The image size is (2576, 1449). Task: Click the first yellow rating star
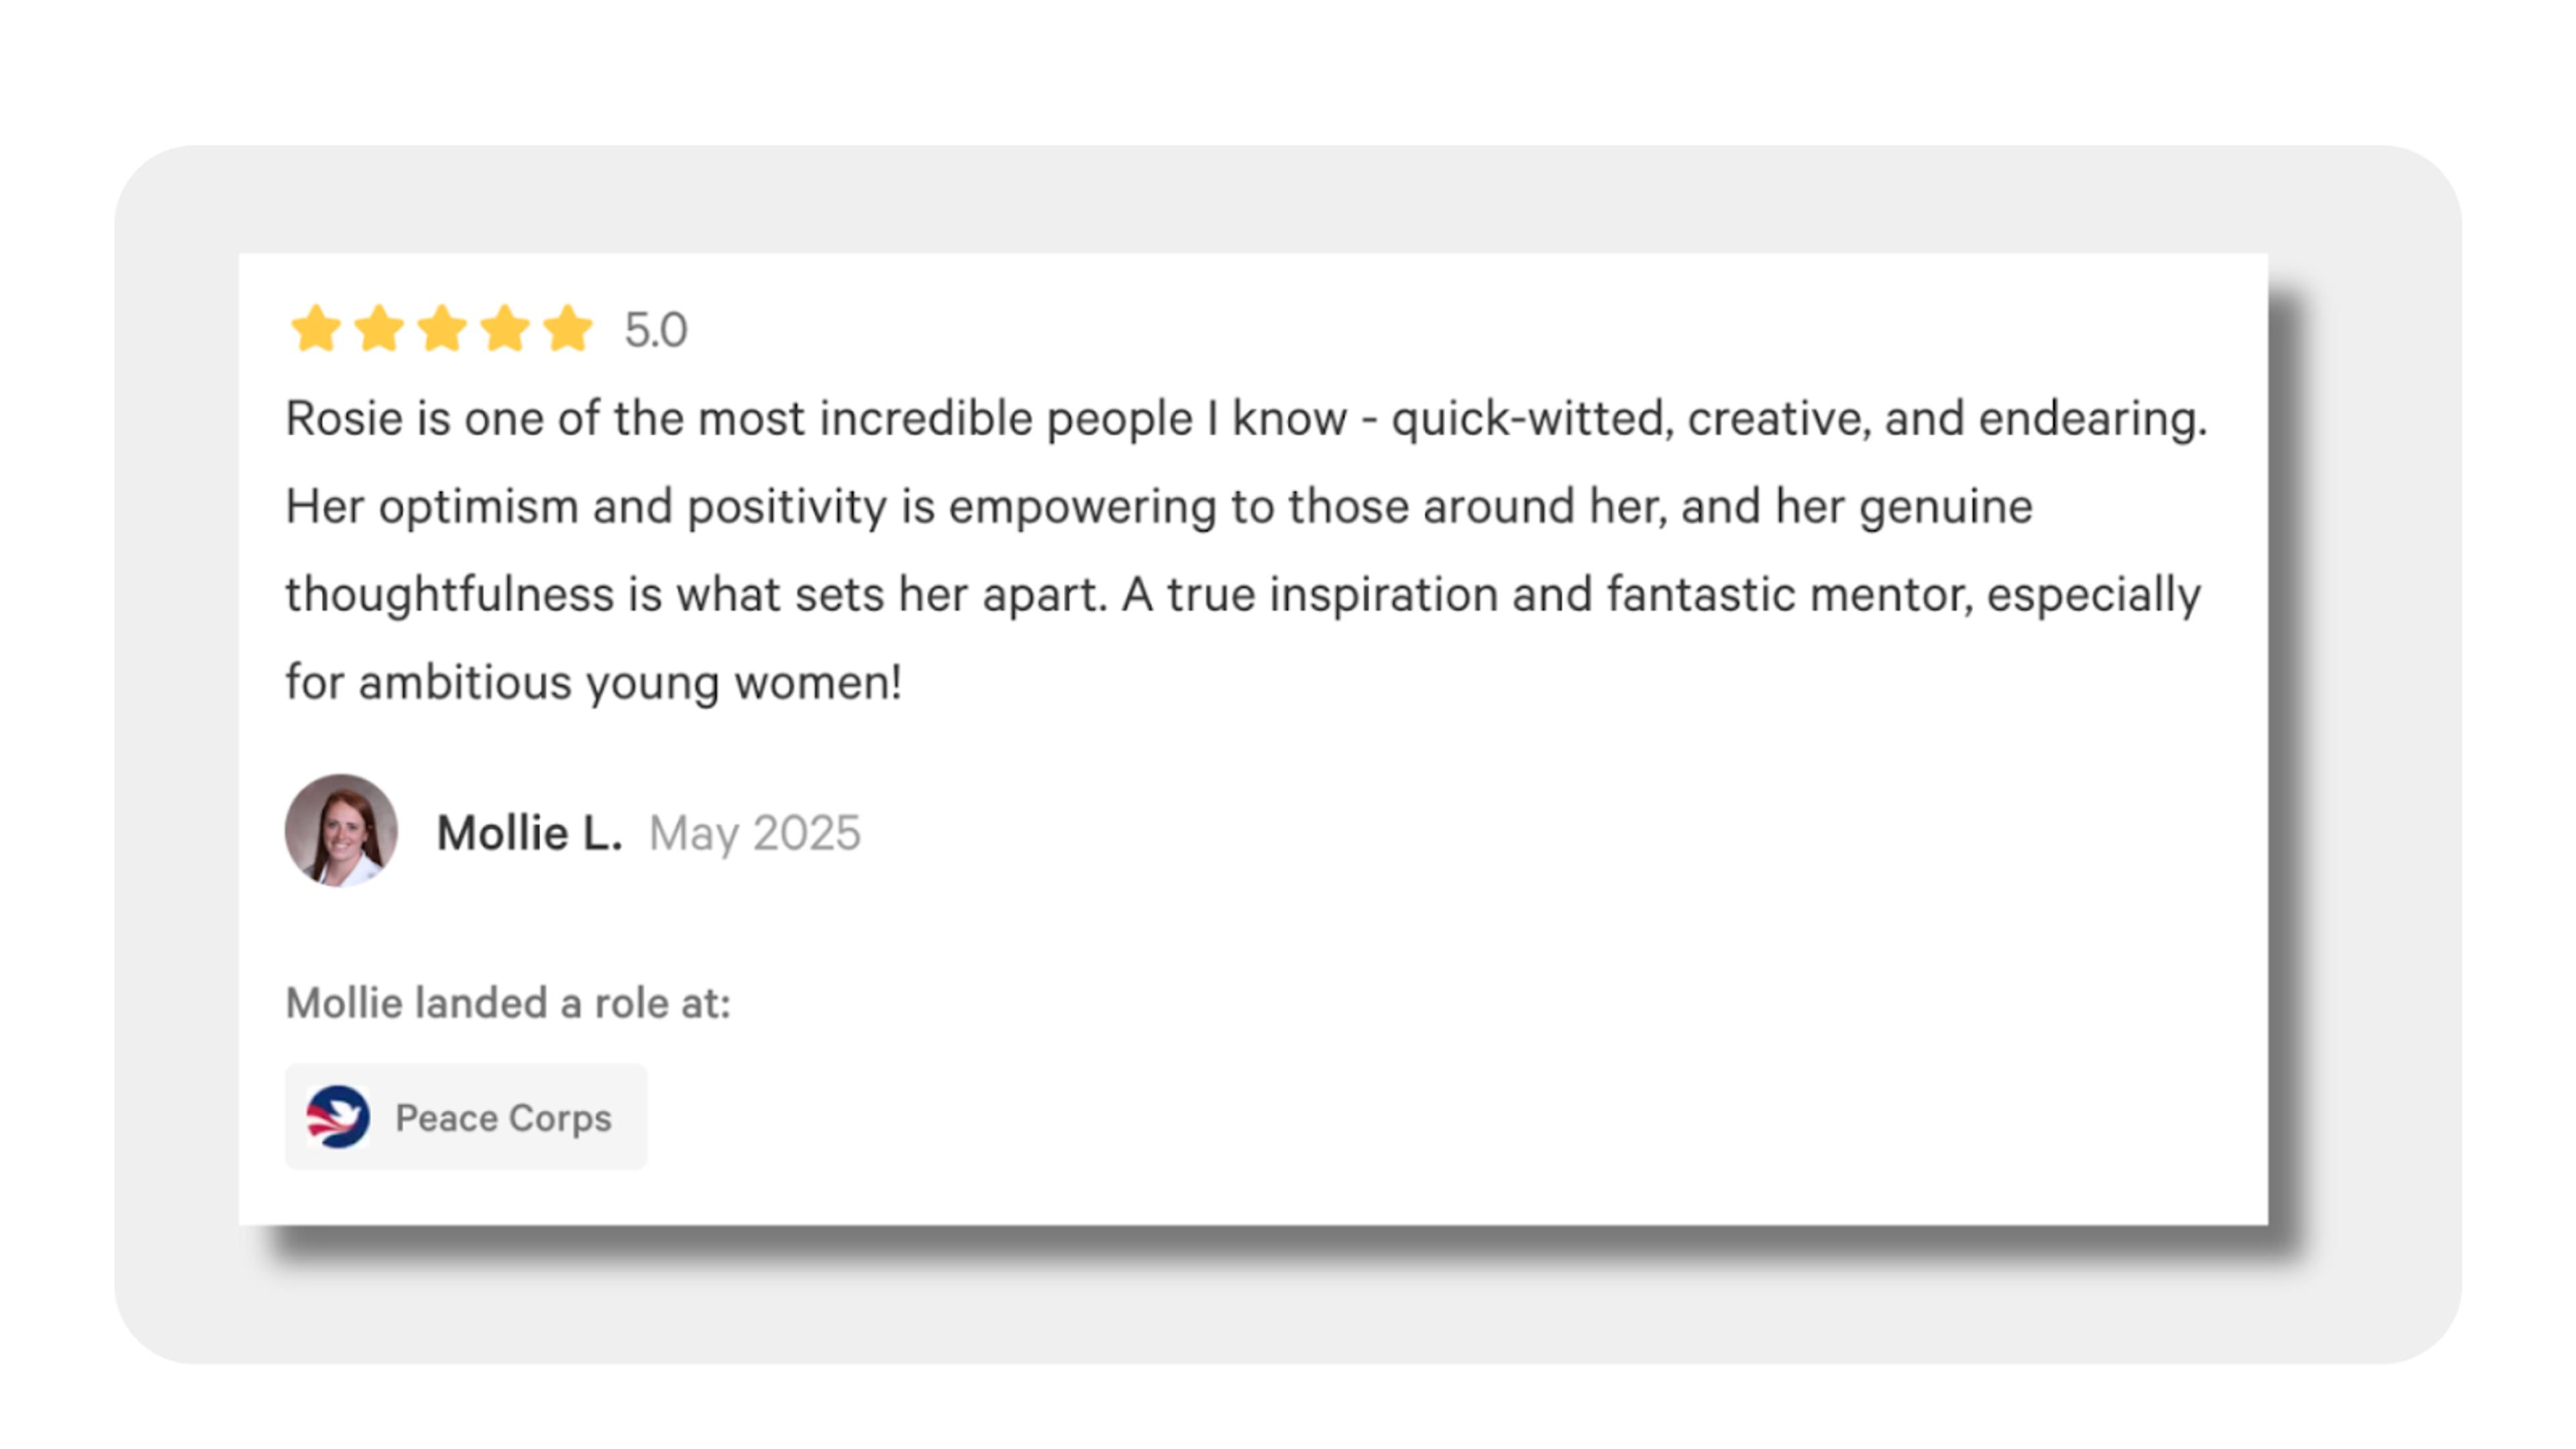pyautogui.click(x=316, y=329)
